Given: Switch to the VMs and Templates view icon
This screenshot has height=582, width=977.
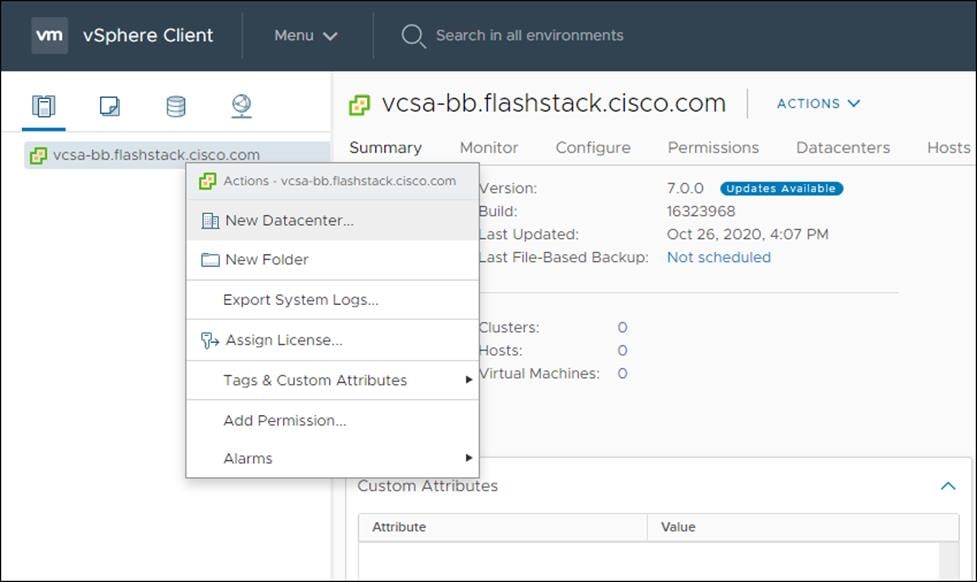Looking at the screenshot, I should tap(110, 106).
